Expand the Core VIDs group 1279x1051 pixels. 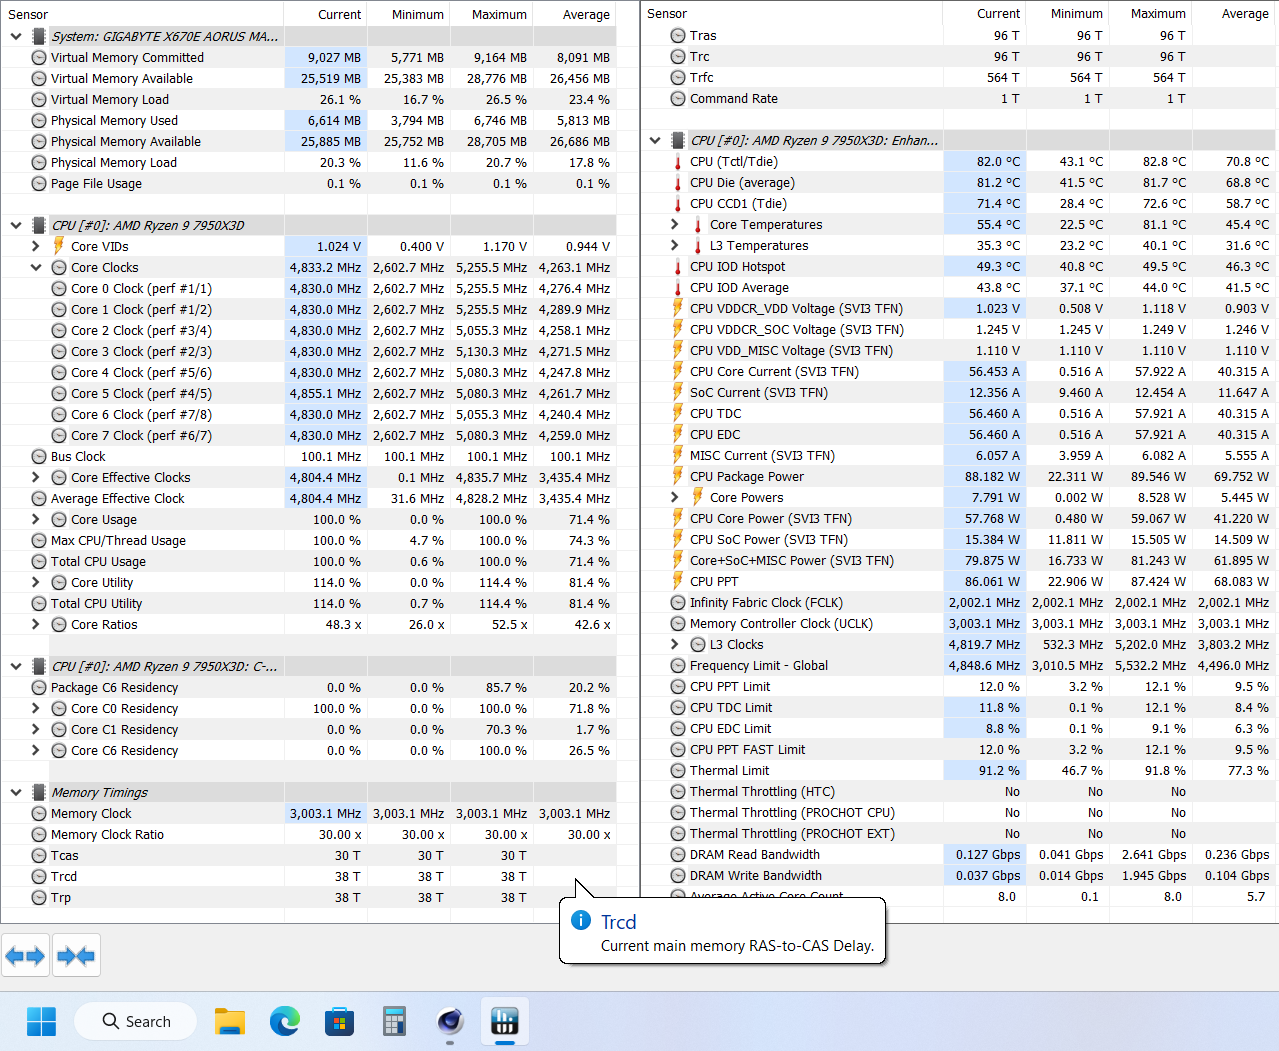(x=36, y=246)
